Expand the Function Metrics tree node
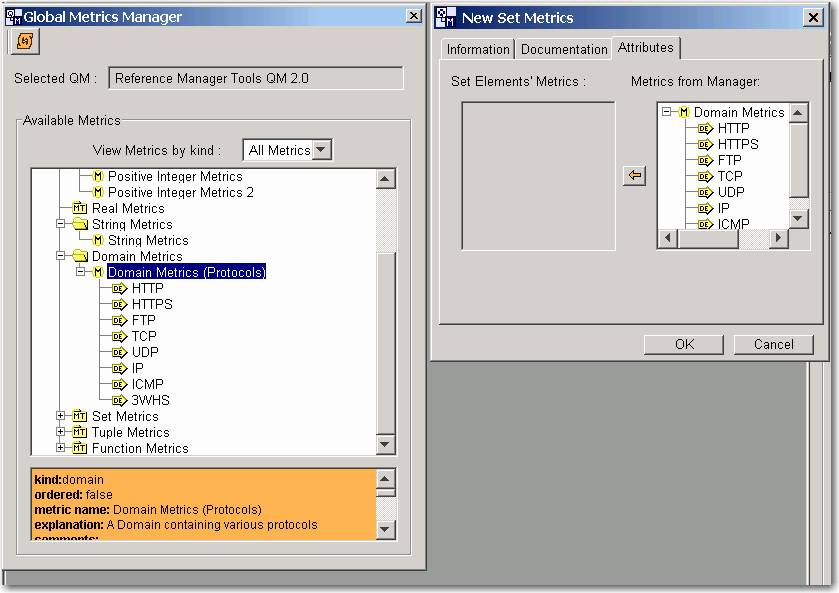 62,448
